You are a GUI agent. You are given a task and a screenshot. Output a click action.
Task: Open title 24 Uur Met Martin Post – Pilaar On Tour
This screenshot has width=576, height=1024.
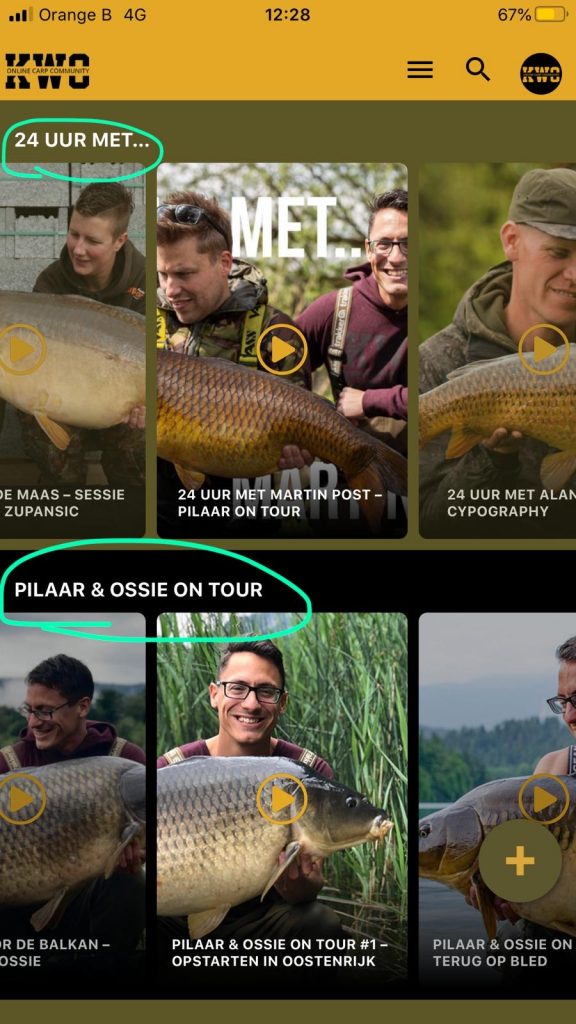point(280,503)
